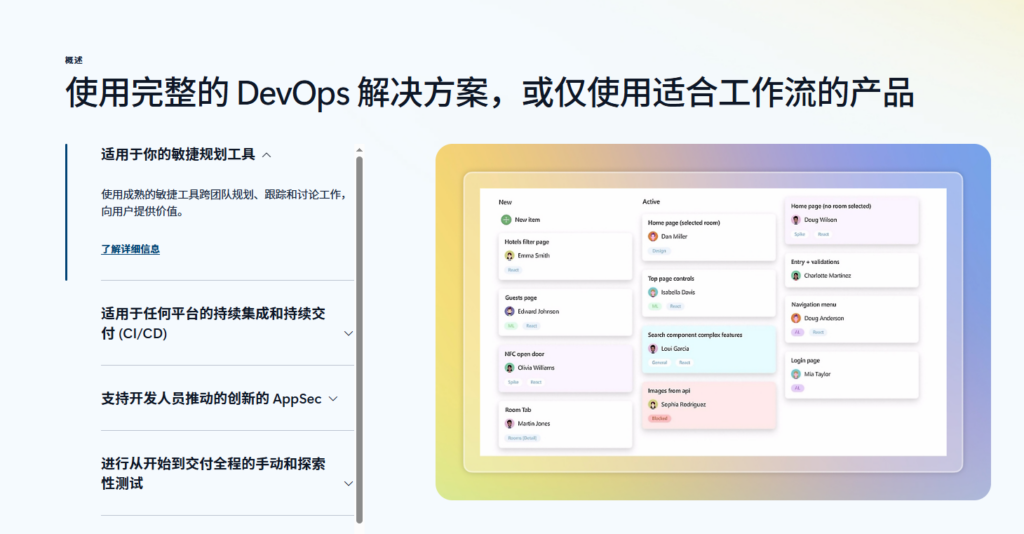Click the Spike tag on NFC open door card
The width and height of the screenshot is (1024, 534).
click(513, 382)
